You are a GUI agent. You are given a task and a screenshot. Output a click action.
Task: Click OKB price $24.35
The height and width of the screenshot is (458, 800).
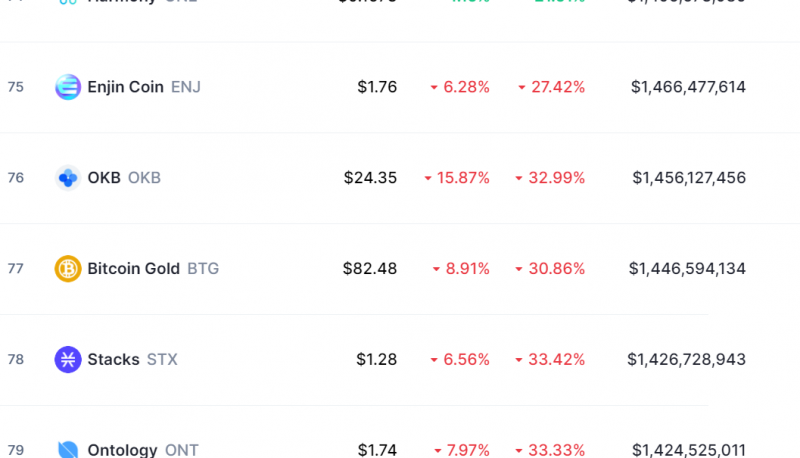370,177
